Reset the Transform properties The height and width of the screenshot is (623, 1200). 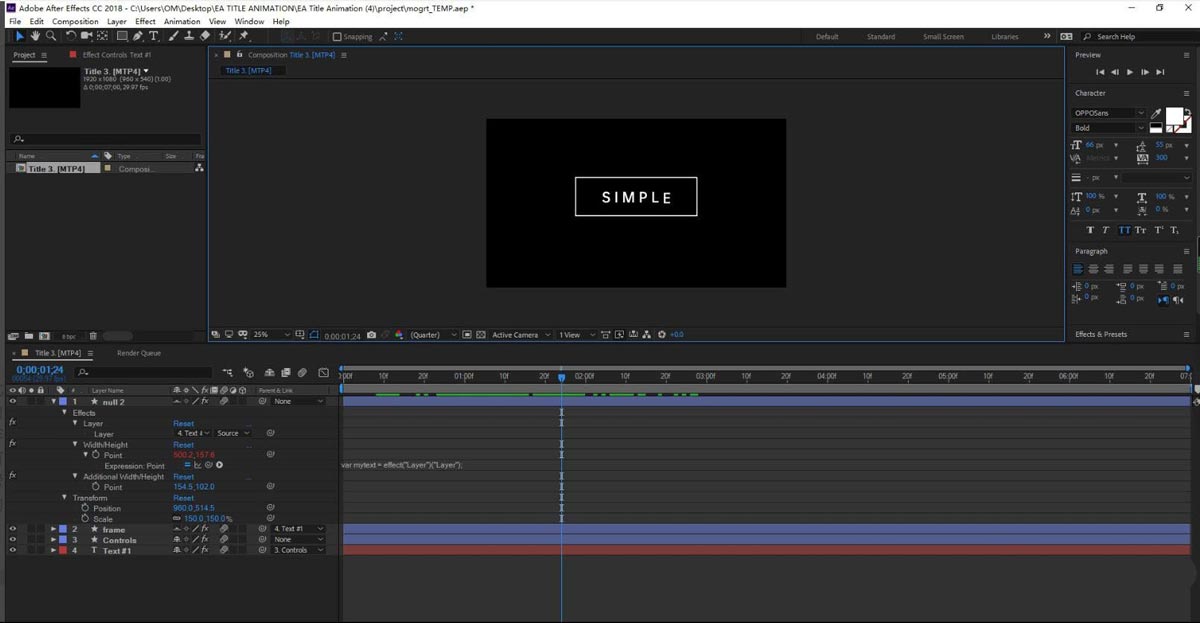184,498
